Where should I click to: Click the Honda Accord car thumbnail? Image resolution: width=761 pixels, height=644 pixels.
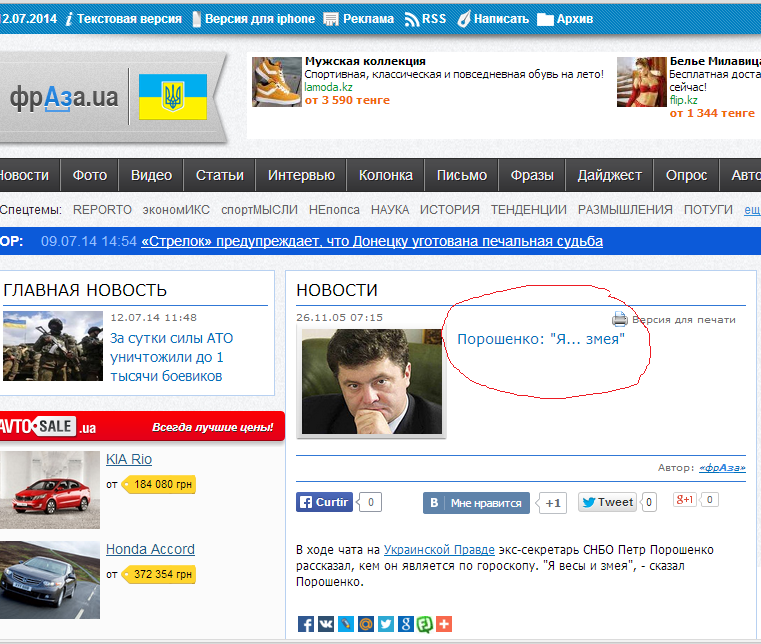click(50, 579)
